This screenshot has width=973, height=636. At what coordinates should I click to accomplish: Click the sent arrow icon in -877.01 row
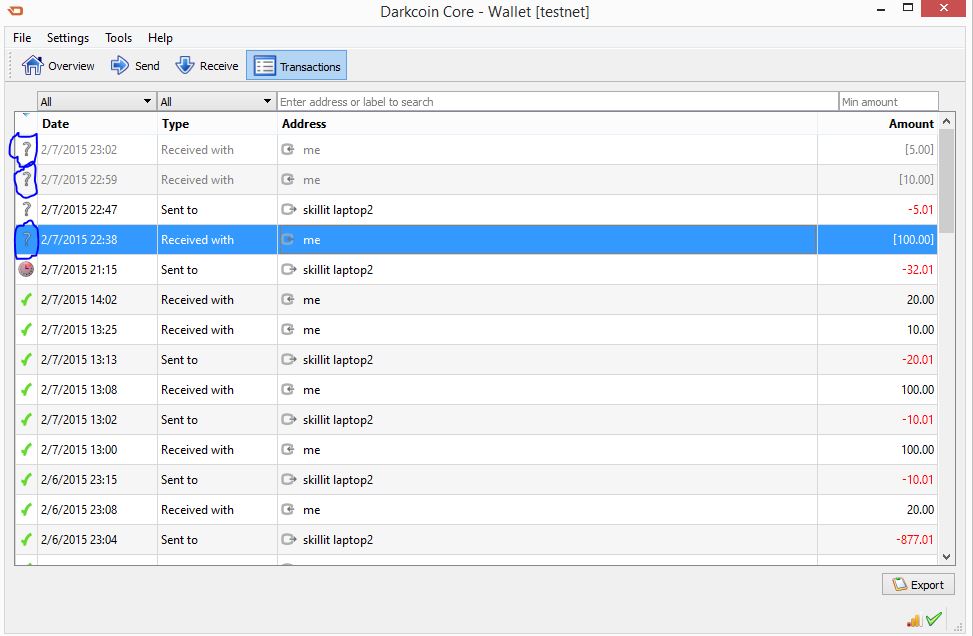289,539
